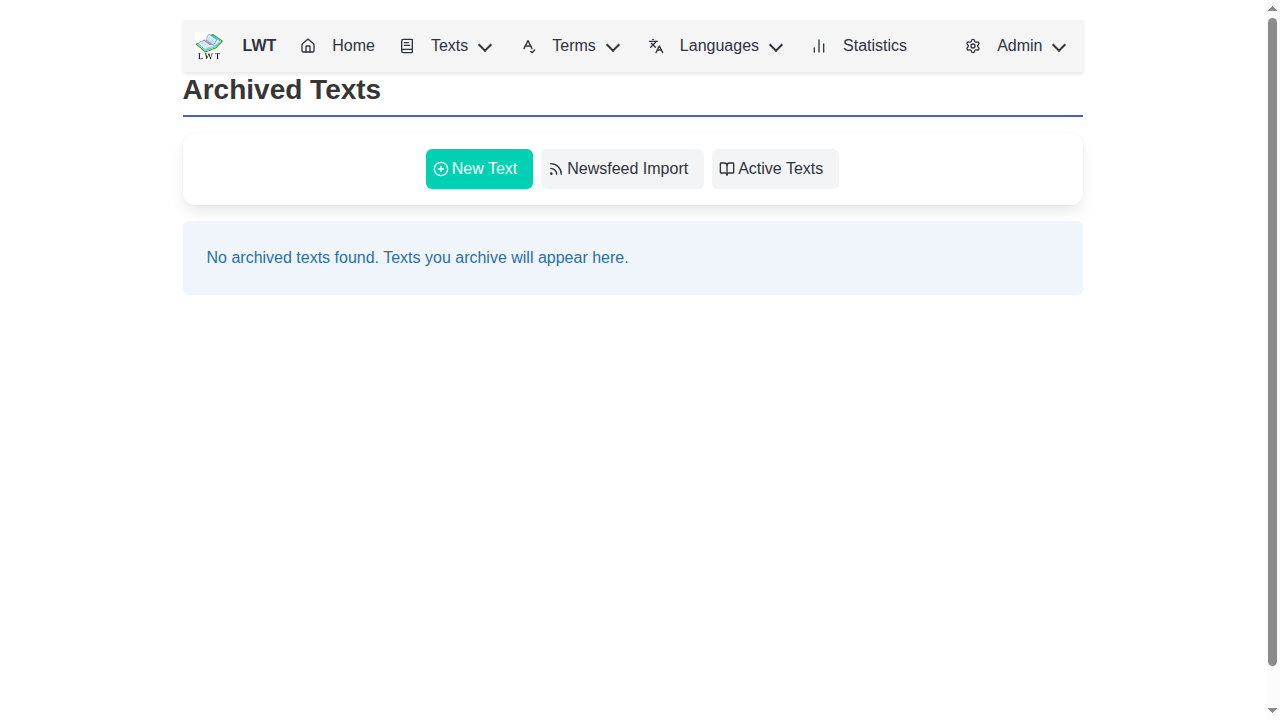Select the Terms menu item
This screenshot has width=1280, height=720.
pyautogui.click(x=574, y=46)
